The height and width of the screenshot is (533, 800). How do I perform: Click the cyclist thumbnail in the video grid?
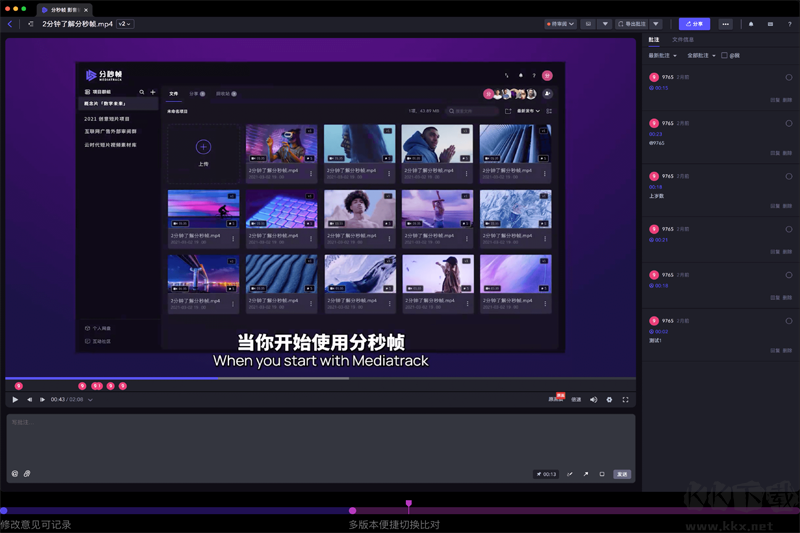[204, 209]
